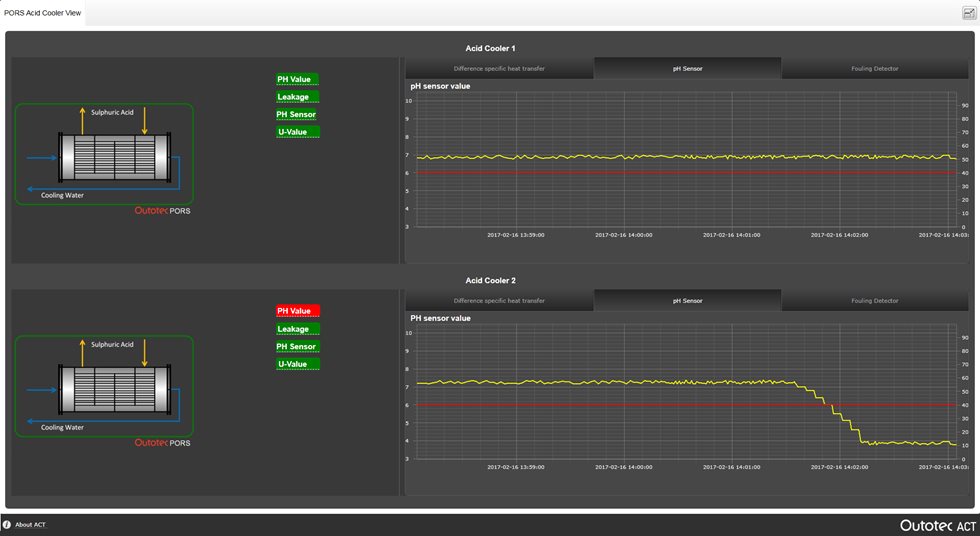Click Outotec PORS logo under Acid Cooler 2

pyautogui.click(x=162, y=443)
